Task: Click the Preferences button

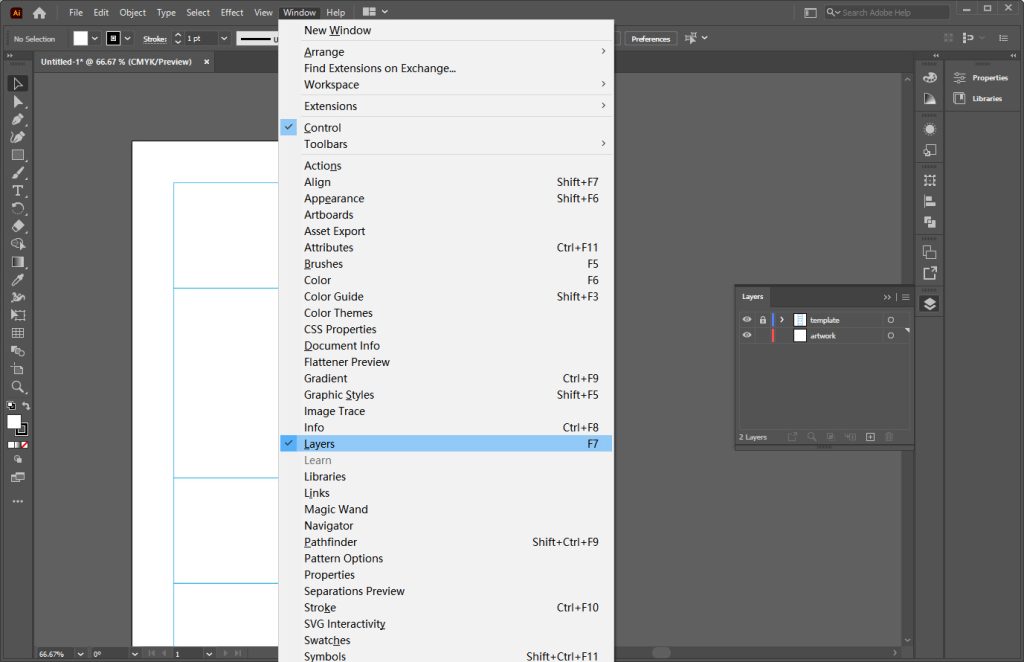Action: point(649,38)
